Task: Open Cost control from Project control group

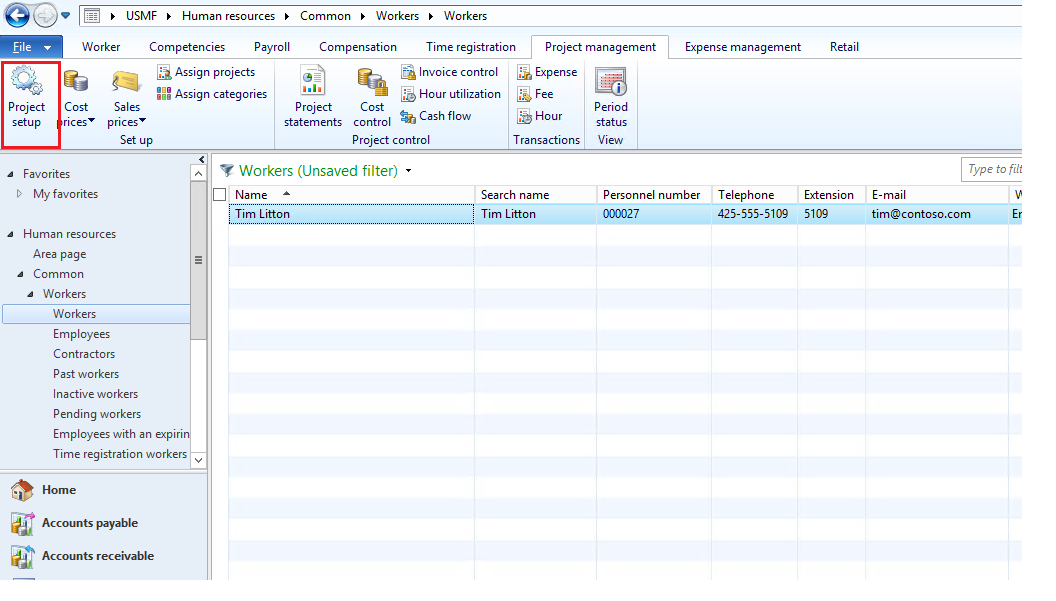Action: point(372,97)
